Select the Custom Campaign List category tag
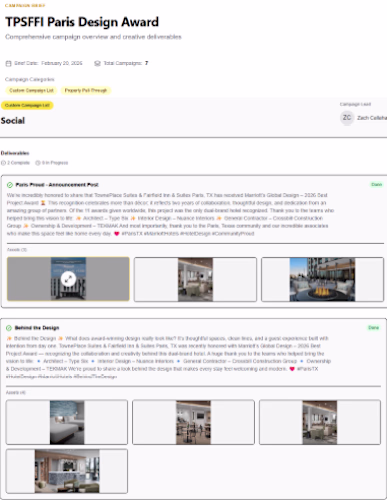Screen dimensions: 387x500 (31, 90)
